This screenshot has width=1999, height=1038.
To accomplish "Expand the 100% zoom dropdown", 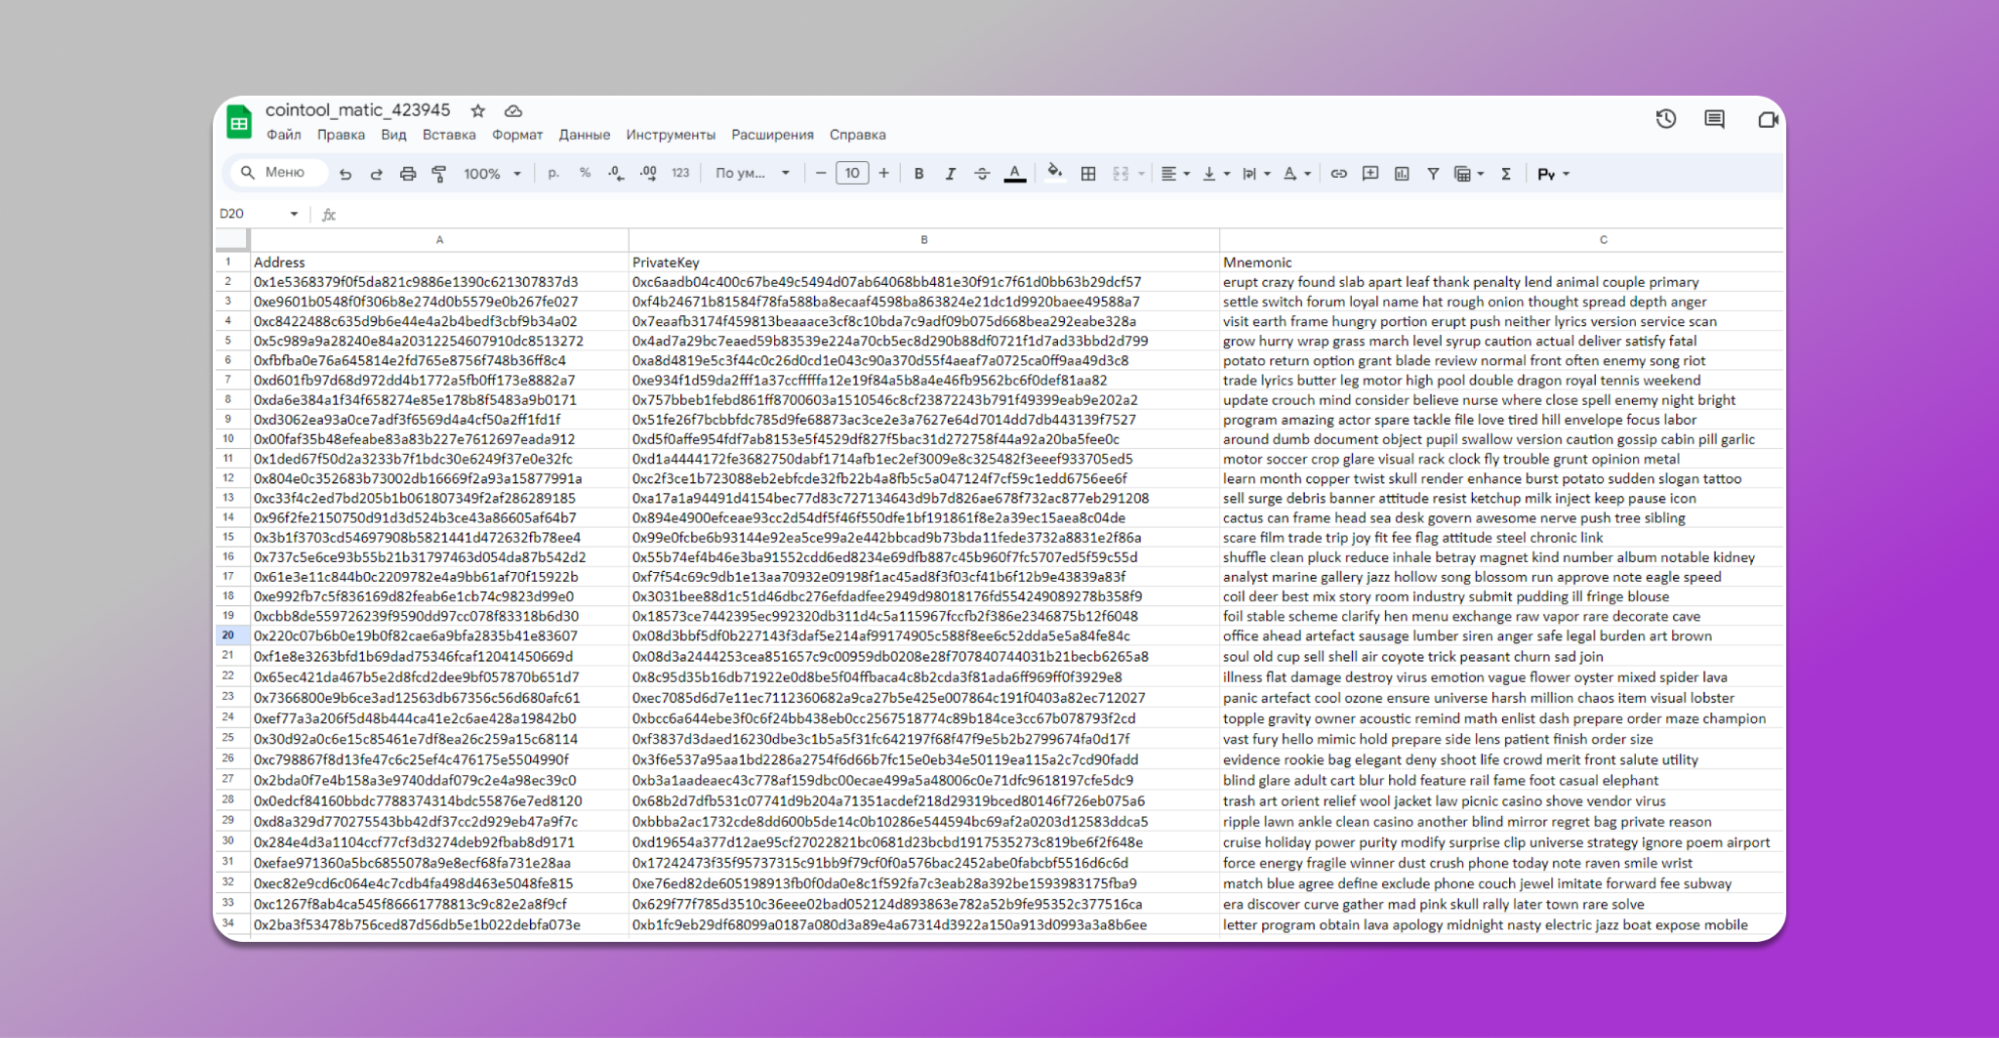I will coord(492,174).
